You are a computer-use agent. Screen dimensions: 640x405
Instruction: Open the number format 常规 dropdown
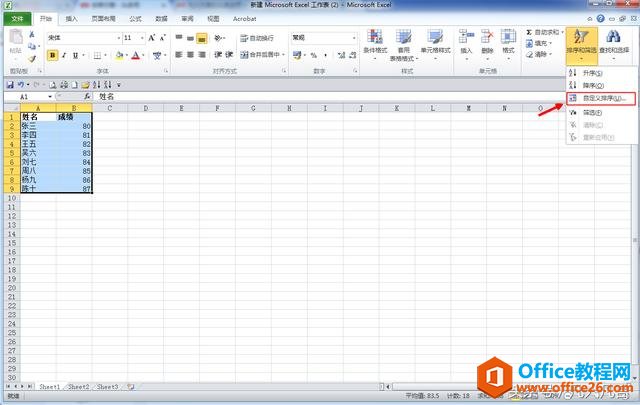coord(354,38)
